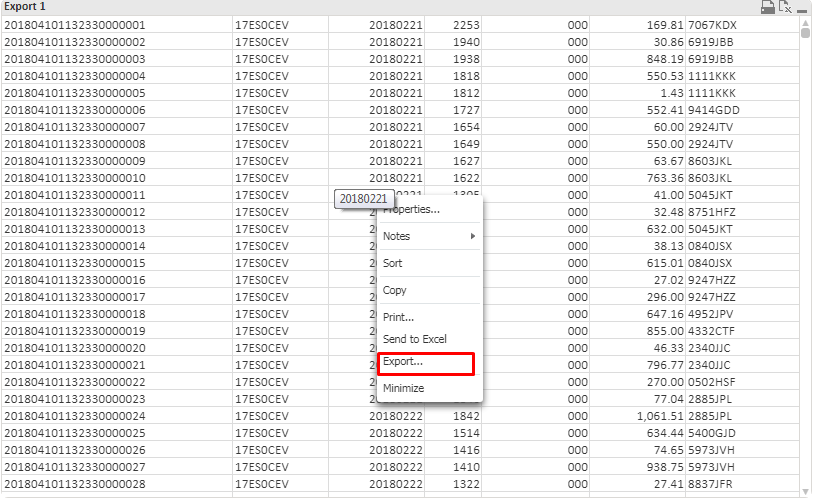Click the Send to Excel caption icon
The width and height of the screenshot is (817, 502).
tap(785, 7)
